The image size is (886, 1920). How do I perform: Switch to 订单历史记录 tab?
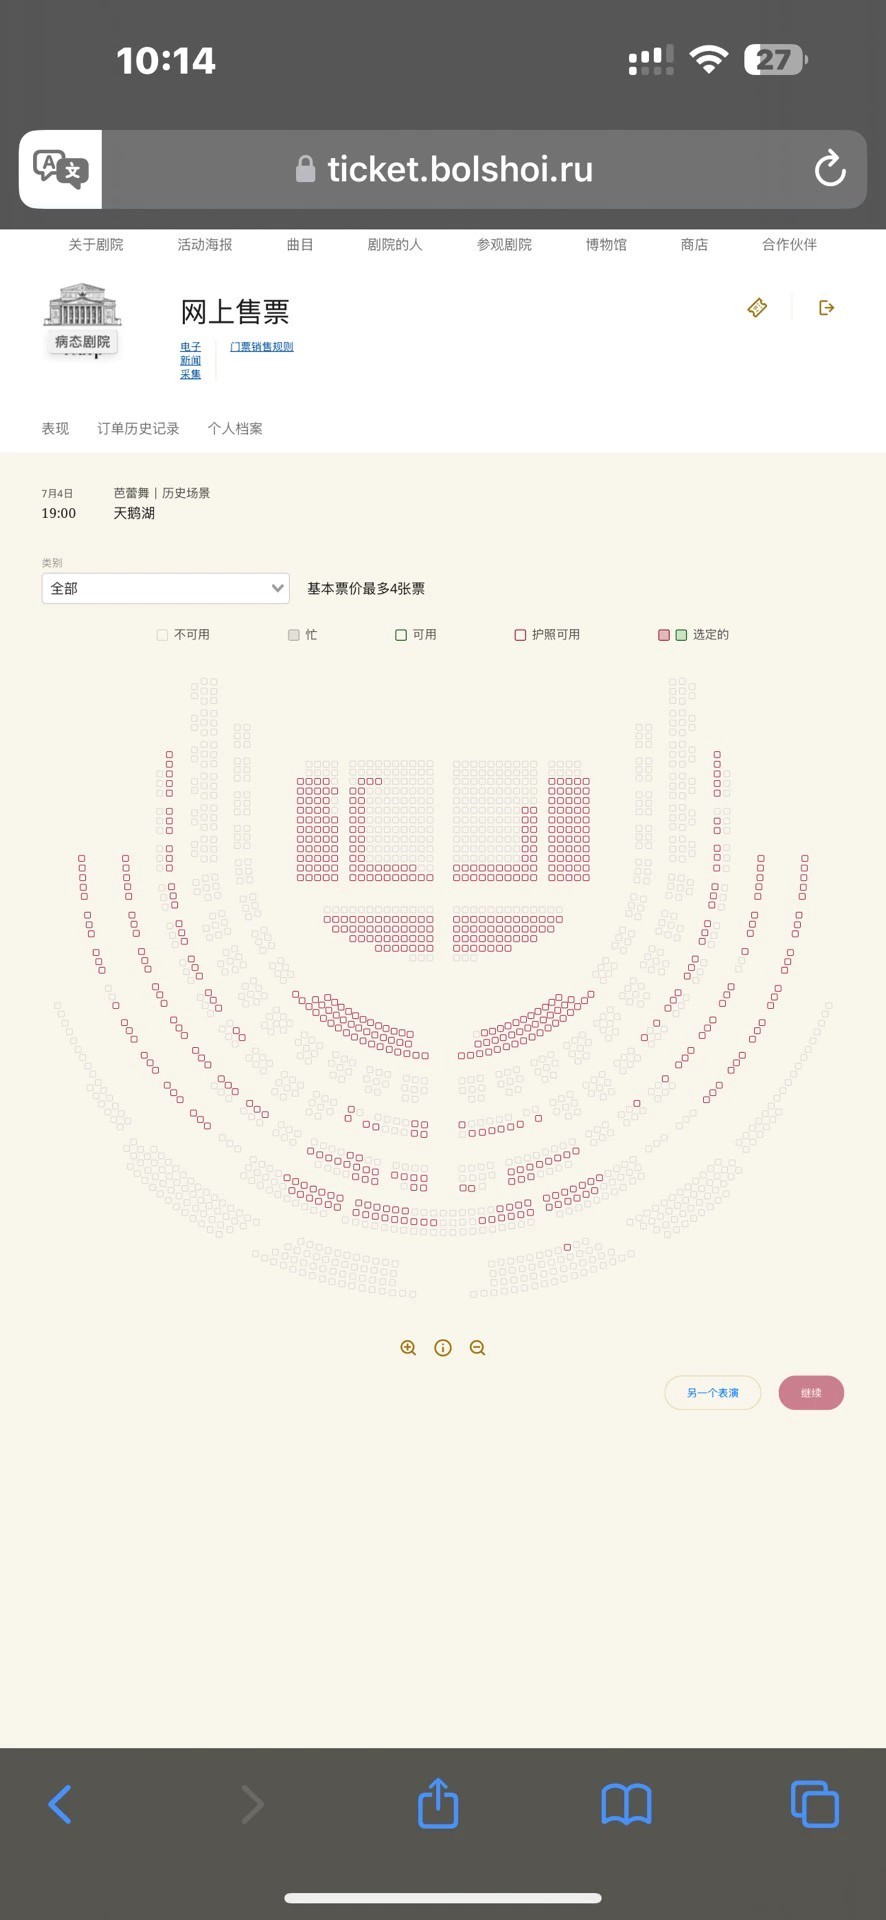click(x=138, y=429)
